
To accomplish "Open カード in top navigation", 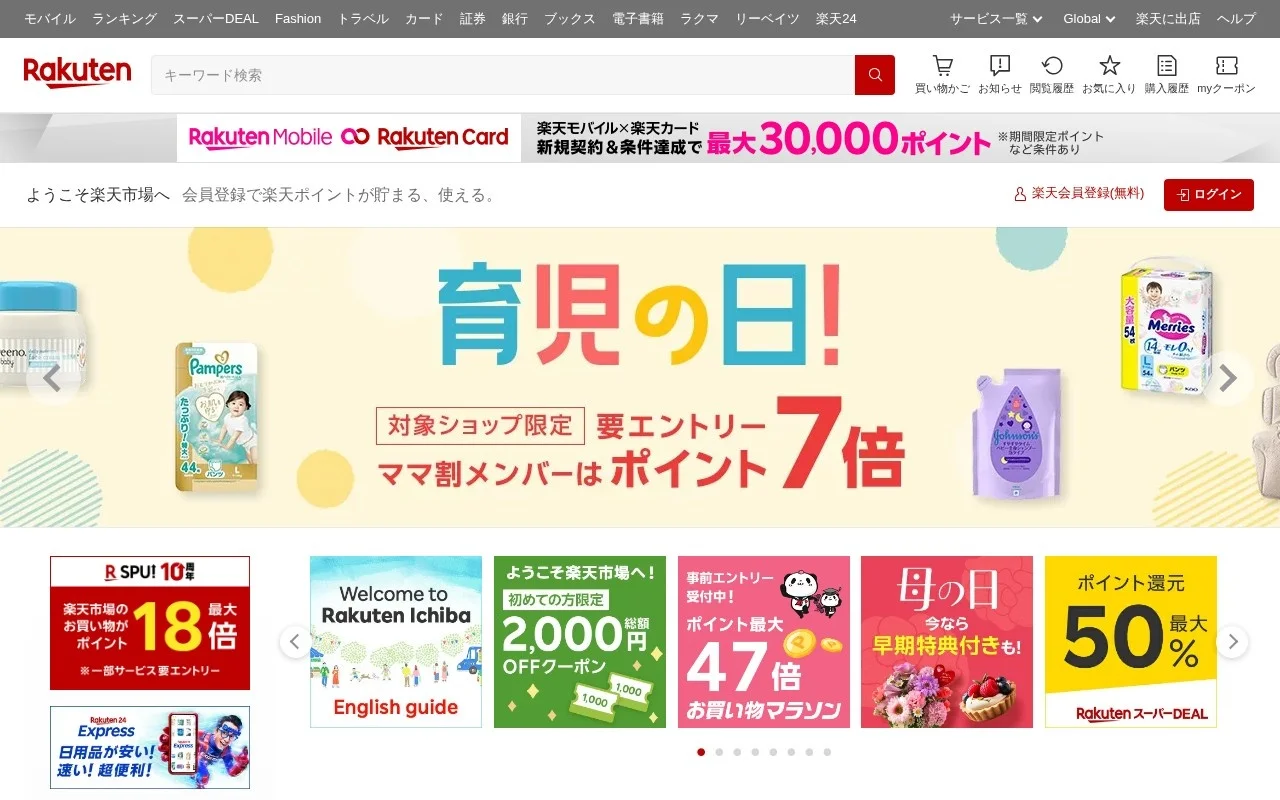I will [x=424, y=19].
